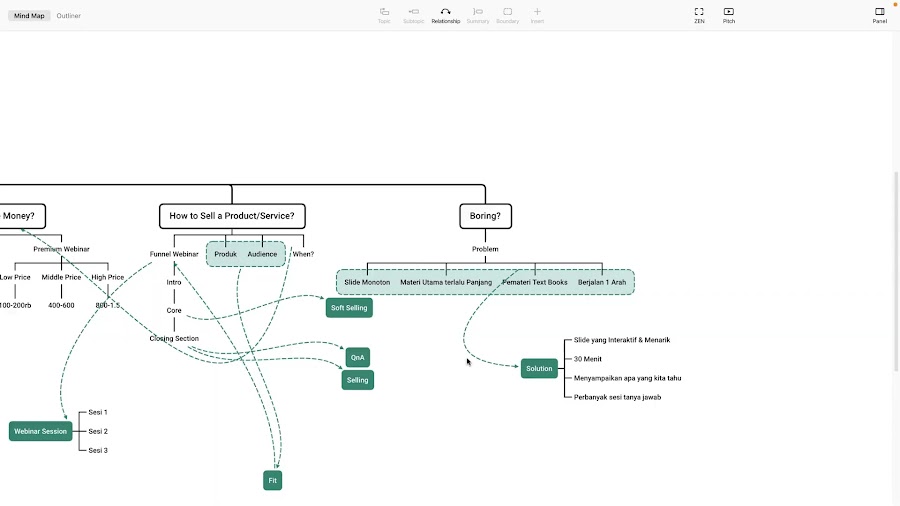The image size is (900, 506).
Task: Add a Boundary from the toolbar
Action: tap(507, 15)
